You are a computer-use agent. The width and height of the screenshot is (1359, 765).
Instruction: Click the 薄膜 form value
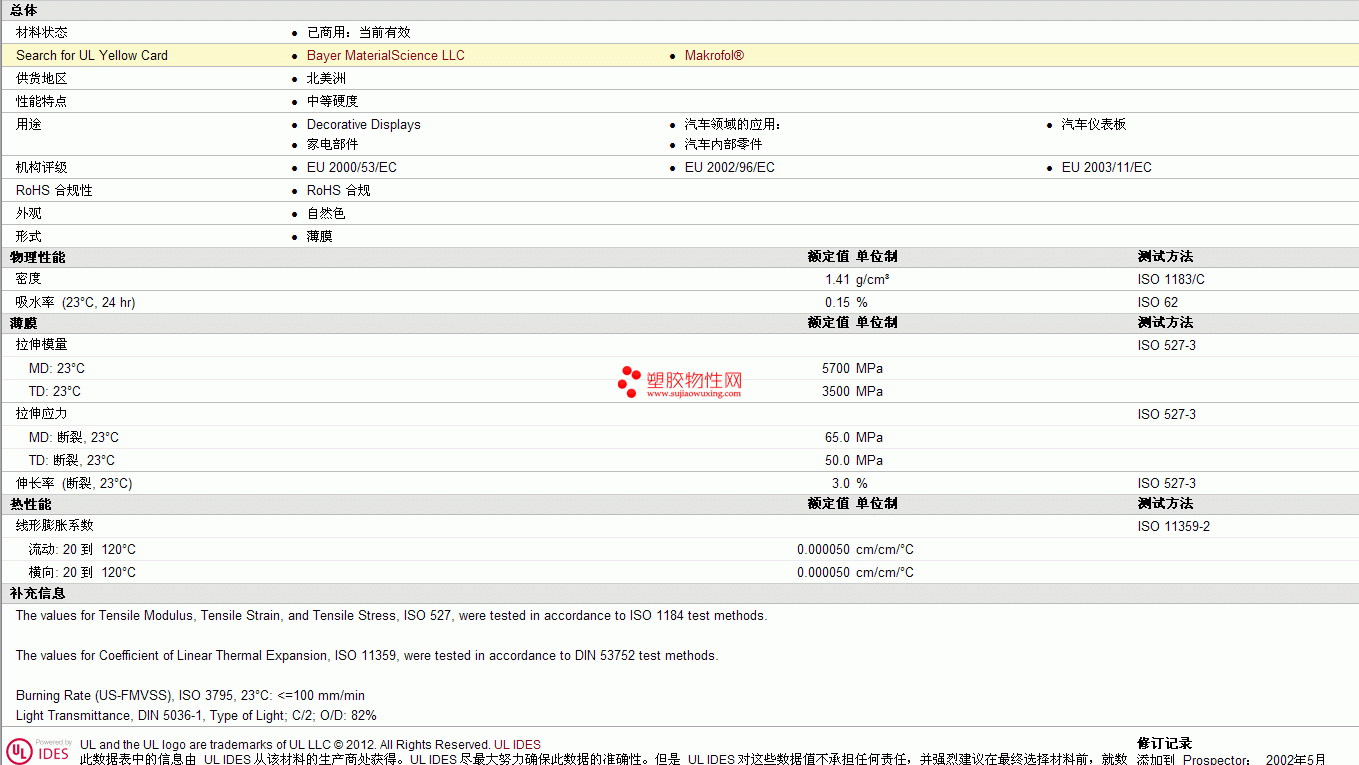coord(320,236)
